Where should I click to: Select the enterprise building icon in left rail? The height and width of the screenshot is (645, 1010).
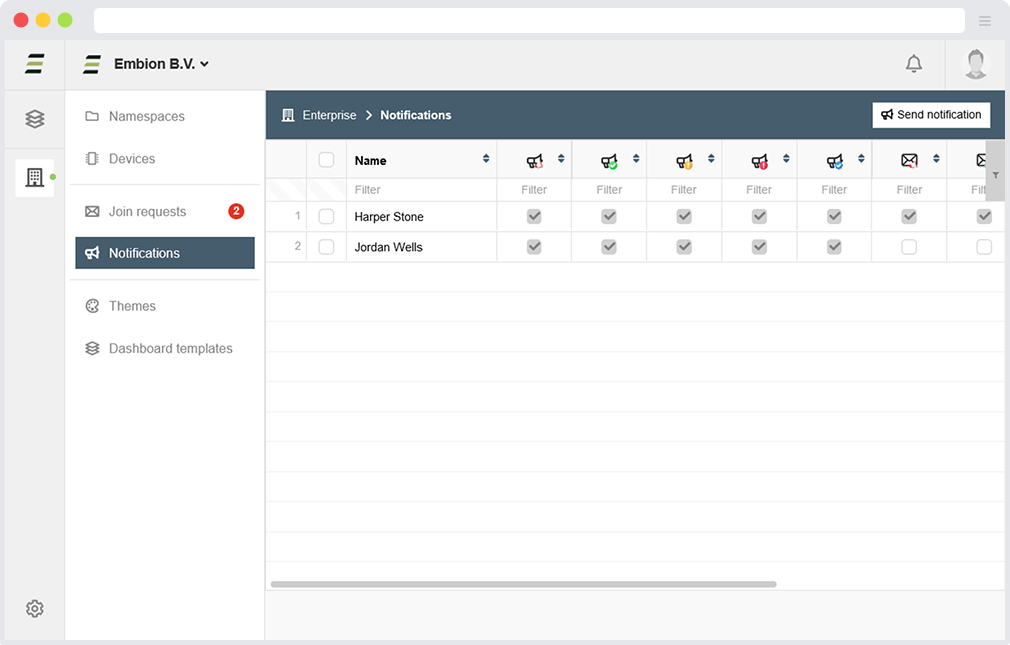tap(35, 178)
